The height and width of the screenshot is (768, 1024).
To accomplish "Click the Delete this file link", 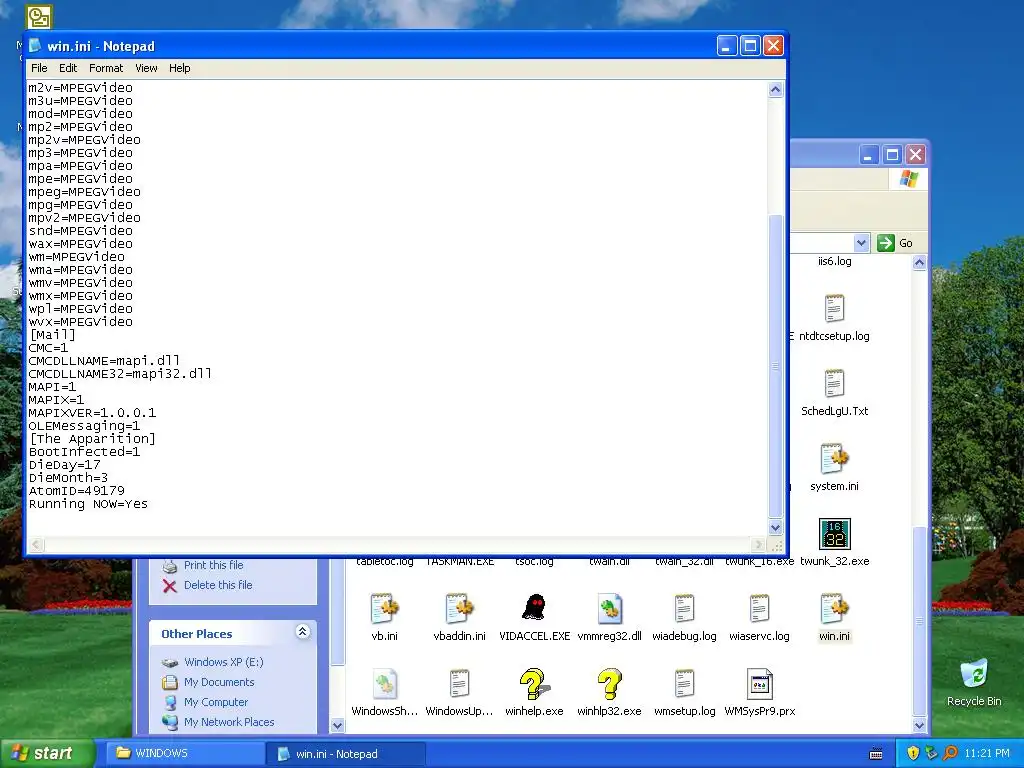I will (217, 585).
